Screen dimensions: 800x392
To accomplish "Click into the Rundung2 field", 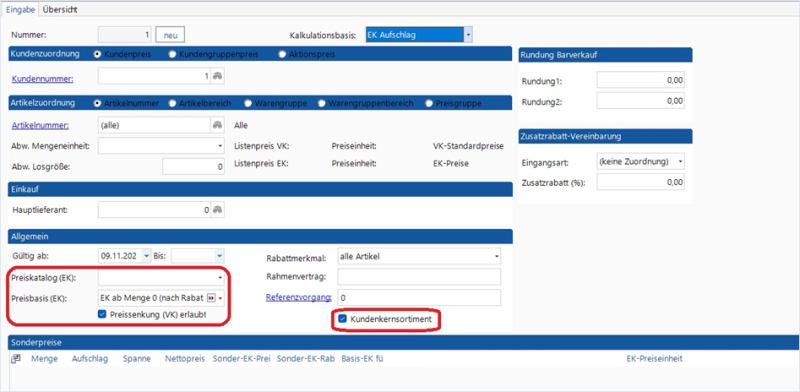I will pos(640,101).
